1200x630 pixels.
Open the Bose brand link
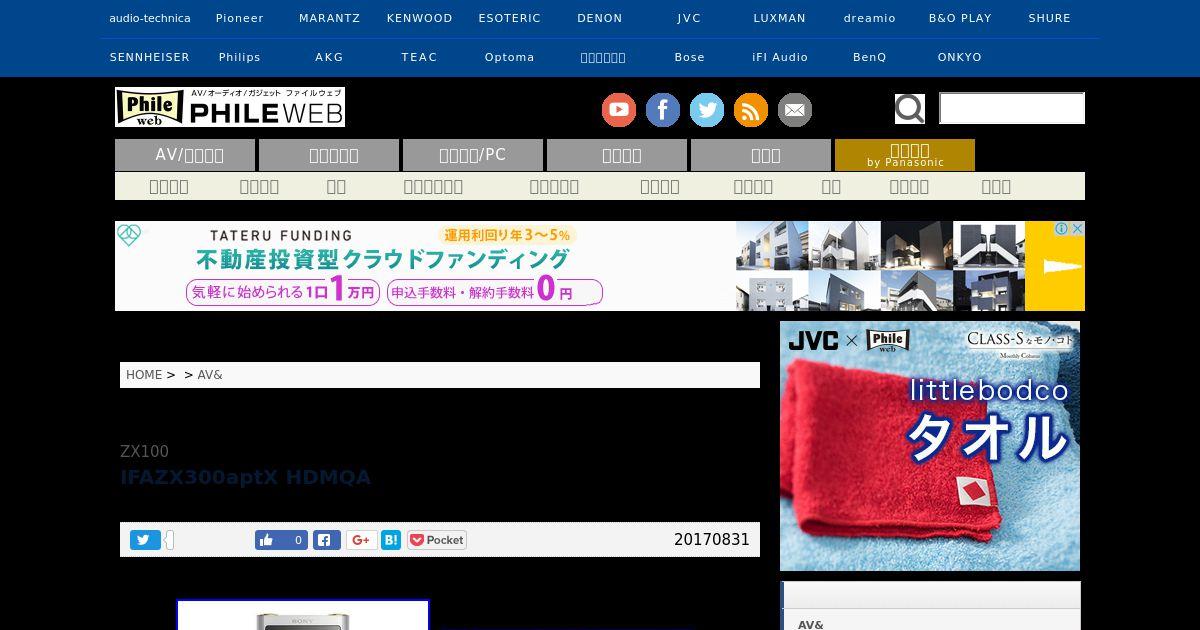(x=690, y=57)
